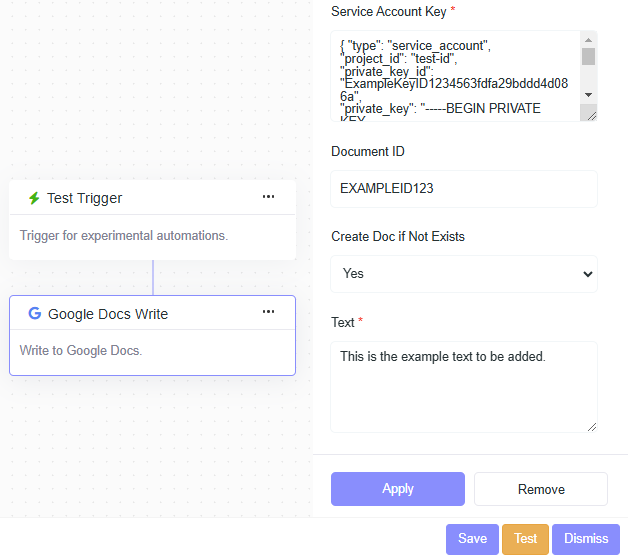Click the Service Account Key resize handle
Image resolution: width=628 pixels, height=559 pixels.
(x=591, y=115)
